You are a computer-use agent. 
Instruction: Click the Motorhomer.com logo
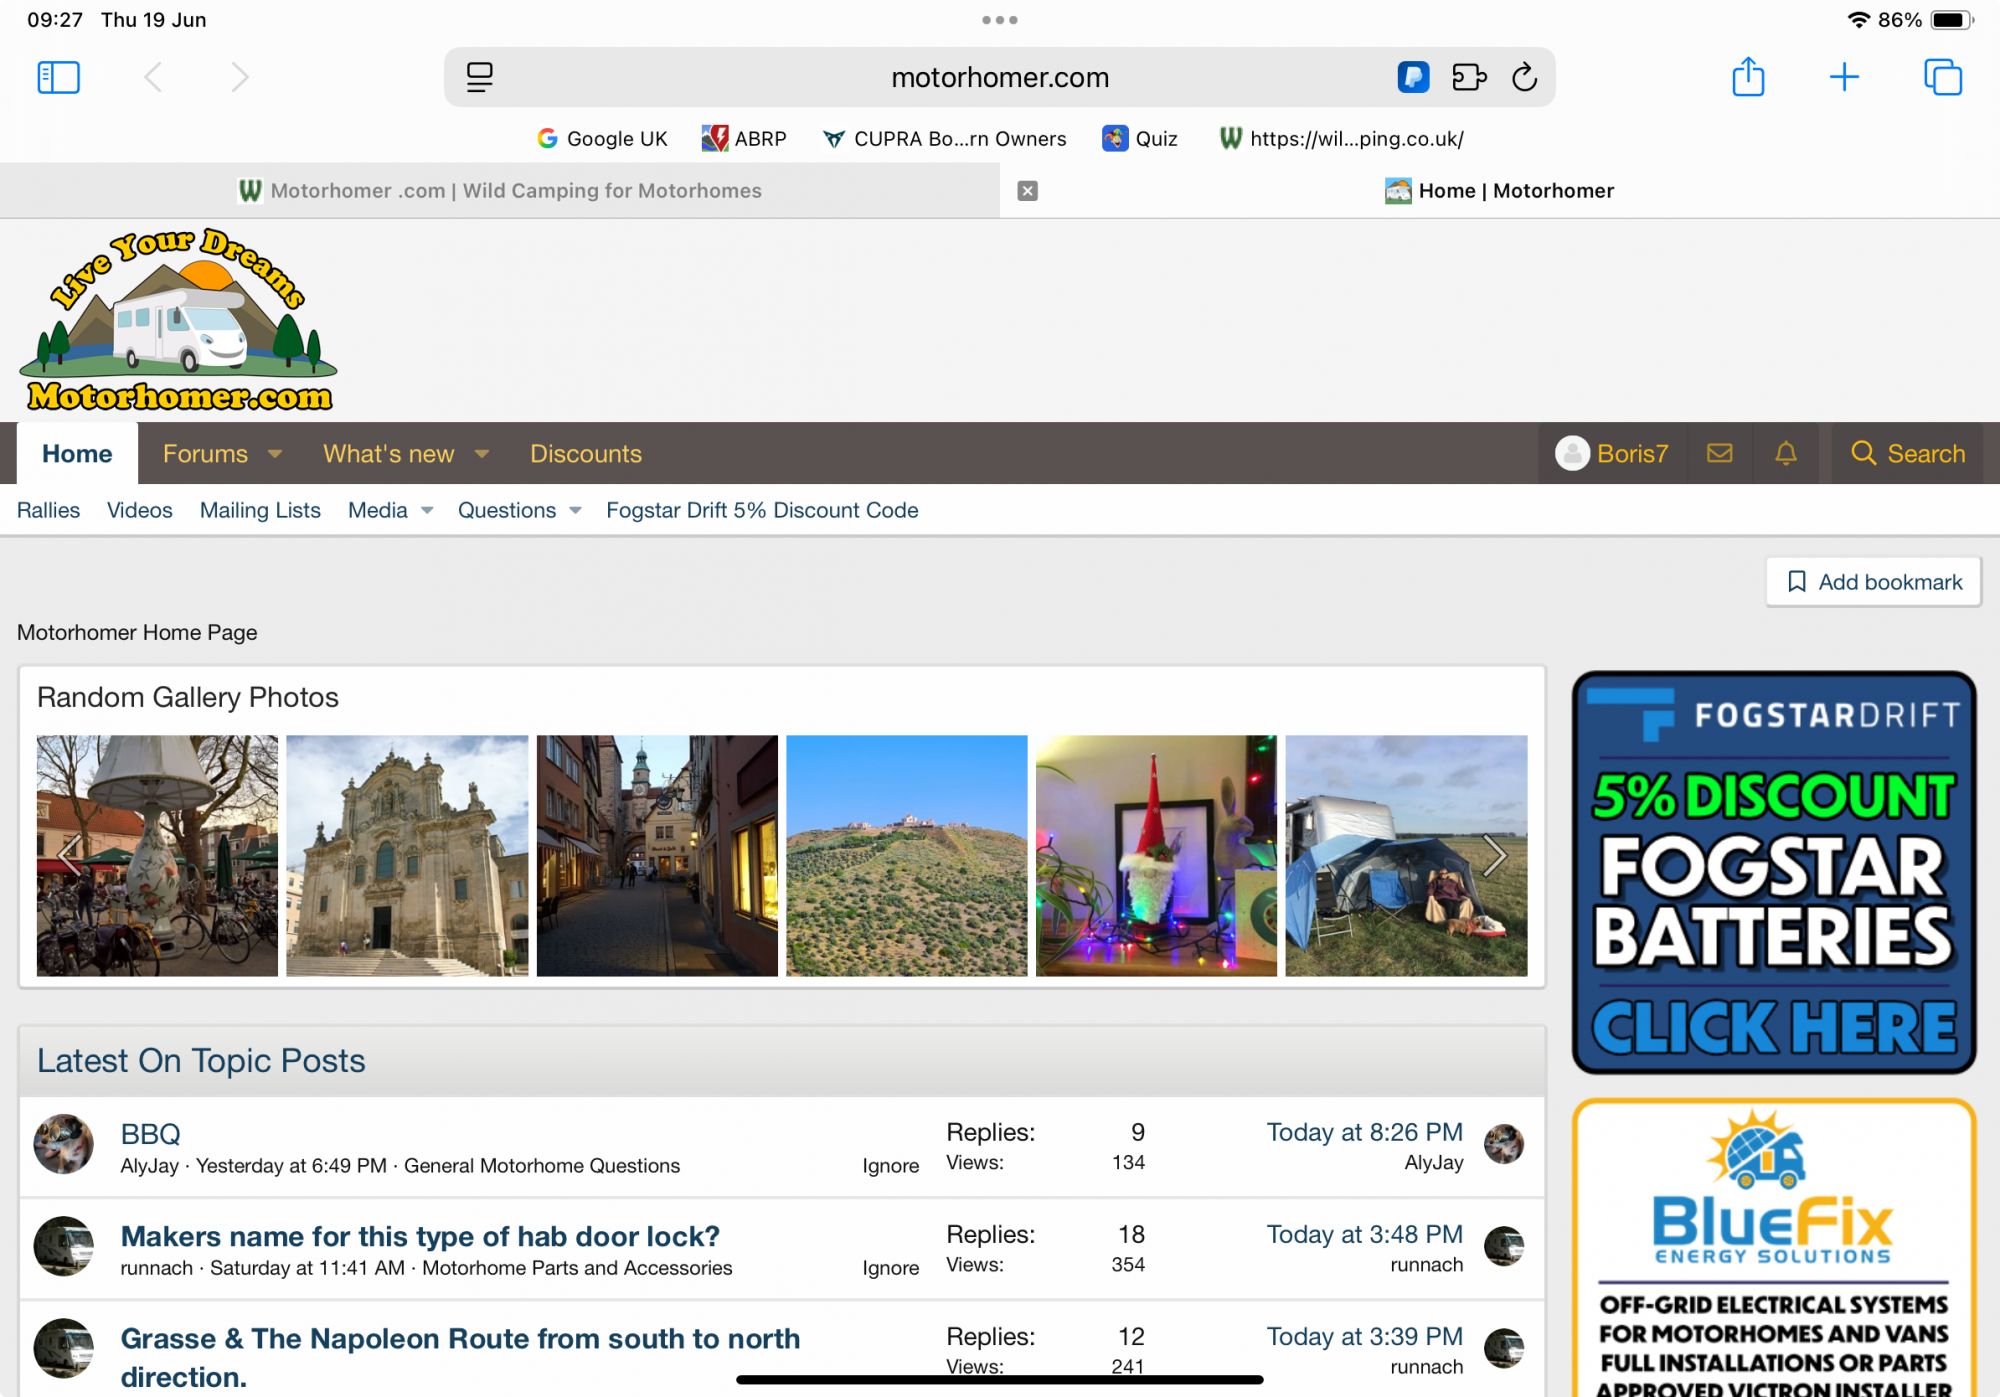coord(178,320)
